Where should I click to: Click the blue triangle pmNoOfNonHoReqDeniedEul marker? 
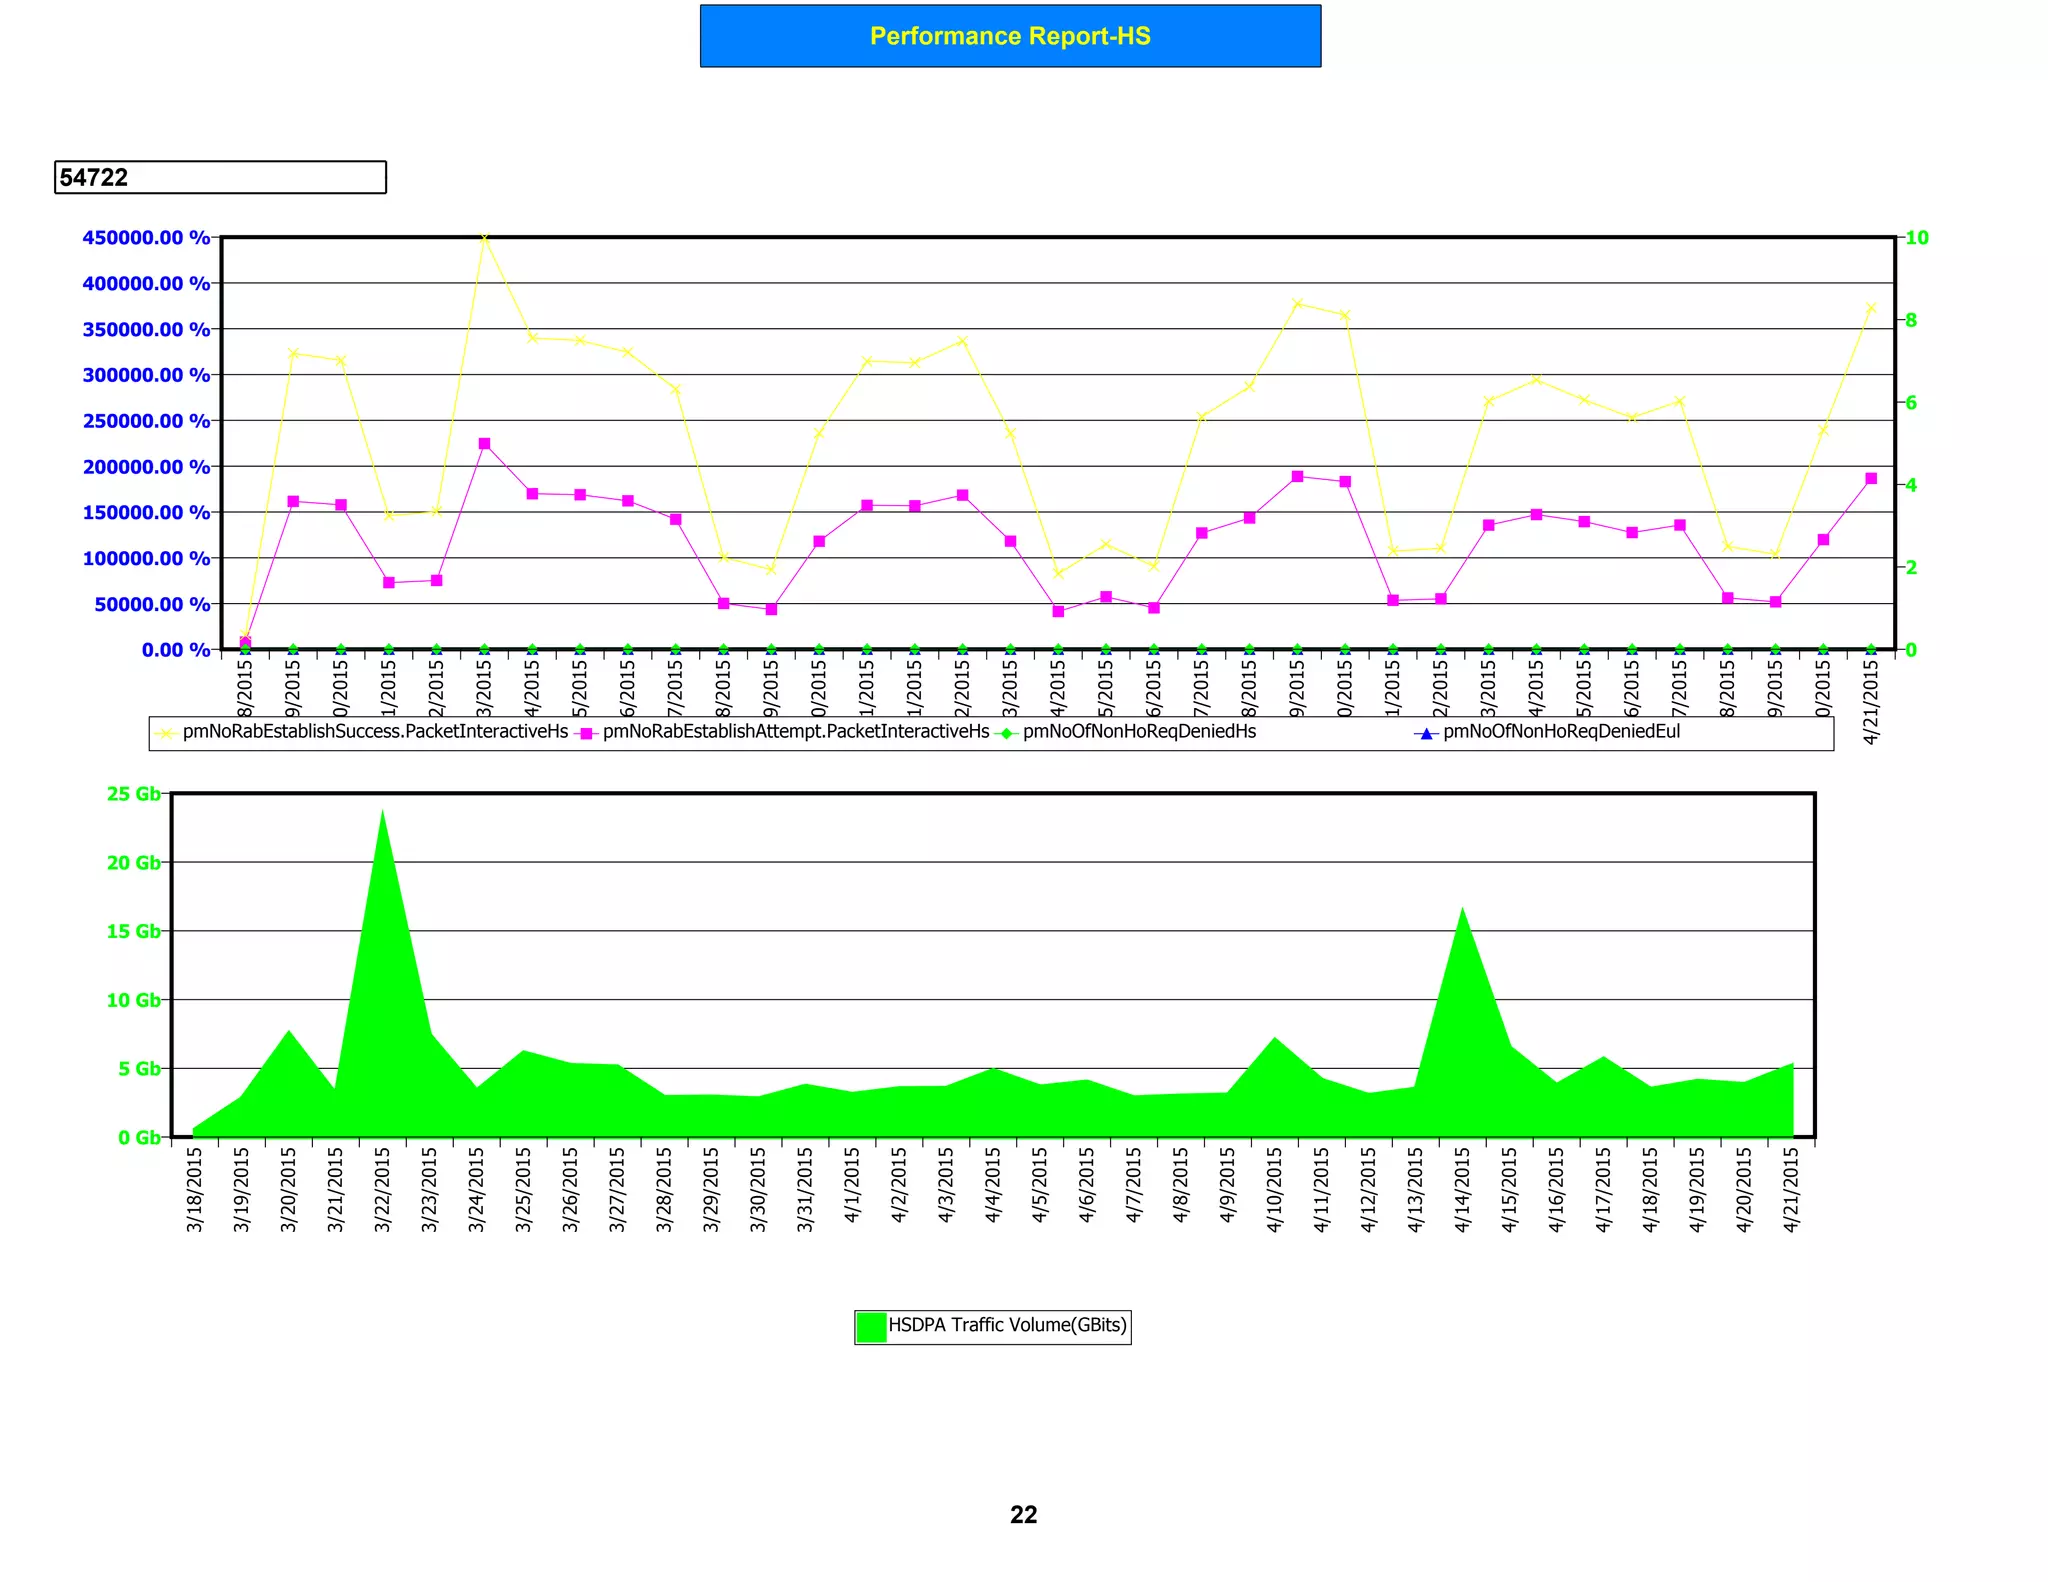point(1427,734)
